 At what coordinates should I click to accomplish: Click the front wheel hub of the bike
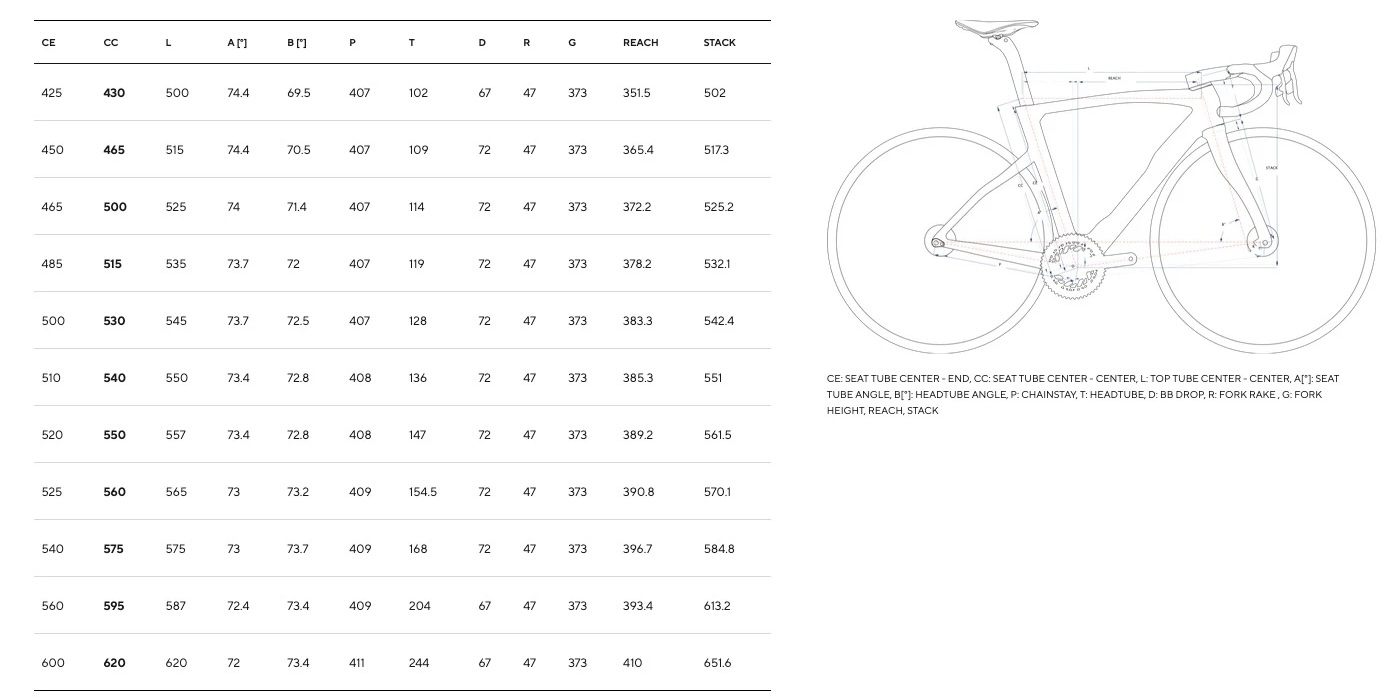click(1264, 241)
